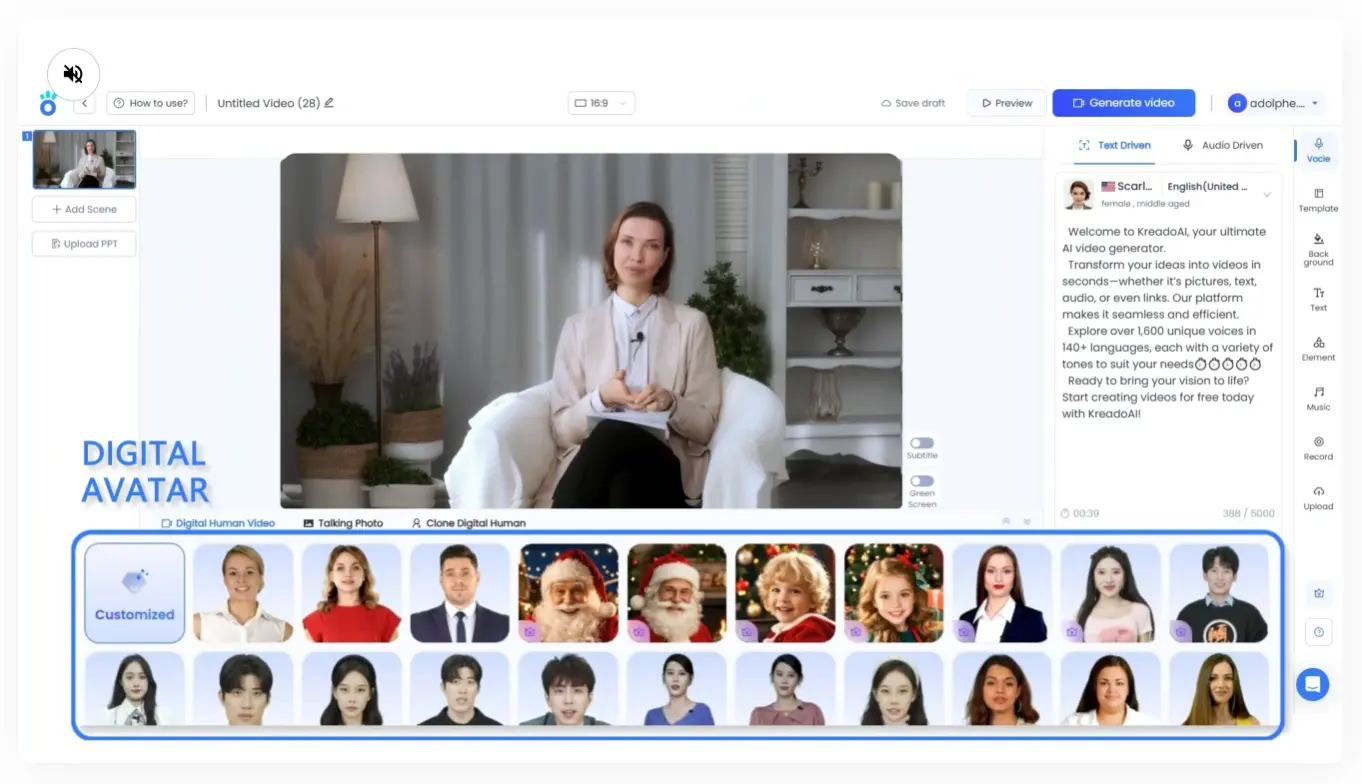Click the Customized avatar tile
Screen dimensions: 1362x784
click(x=135, y=593)
